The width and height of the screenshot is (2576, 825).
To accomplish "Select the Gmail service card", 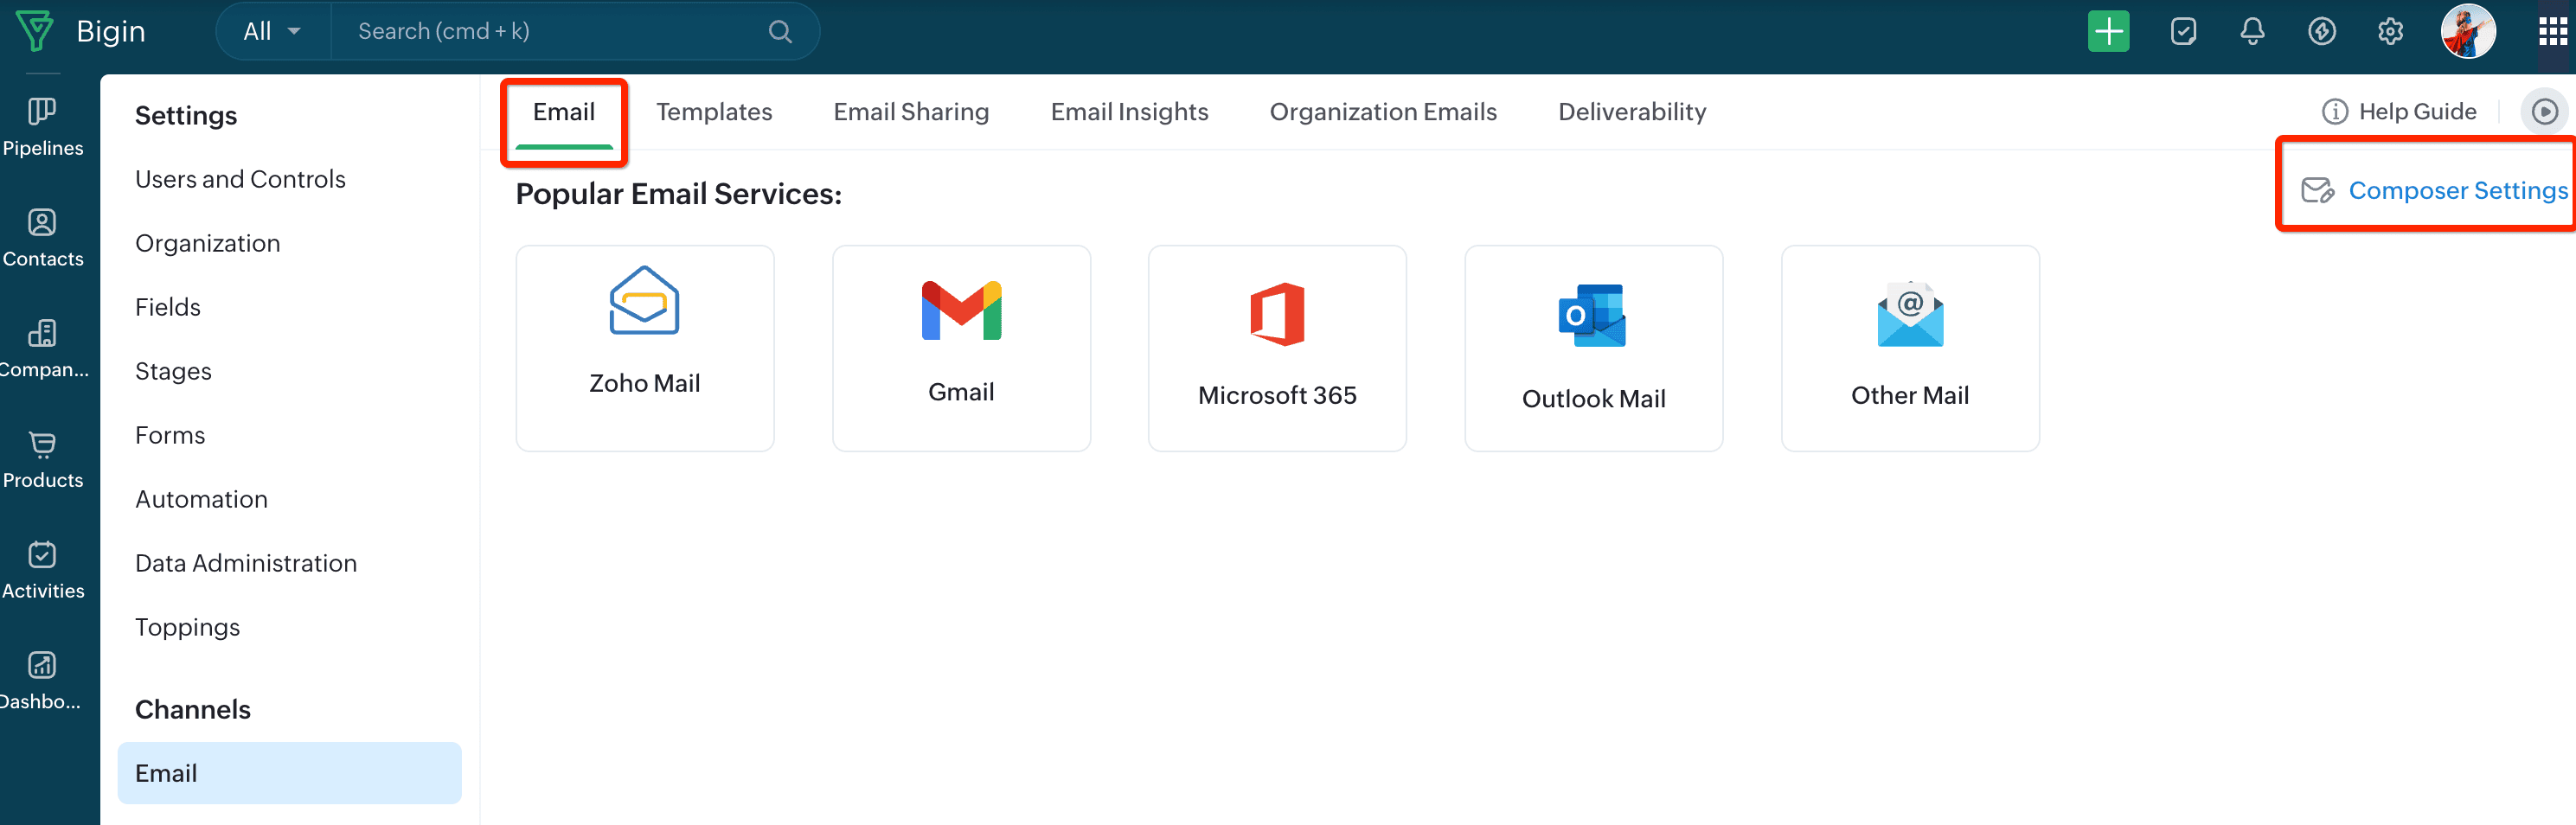I will click(961, 348).
